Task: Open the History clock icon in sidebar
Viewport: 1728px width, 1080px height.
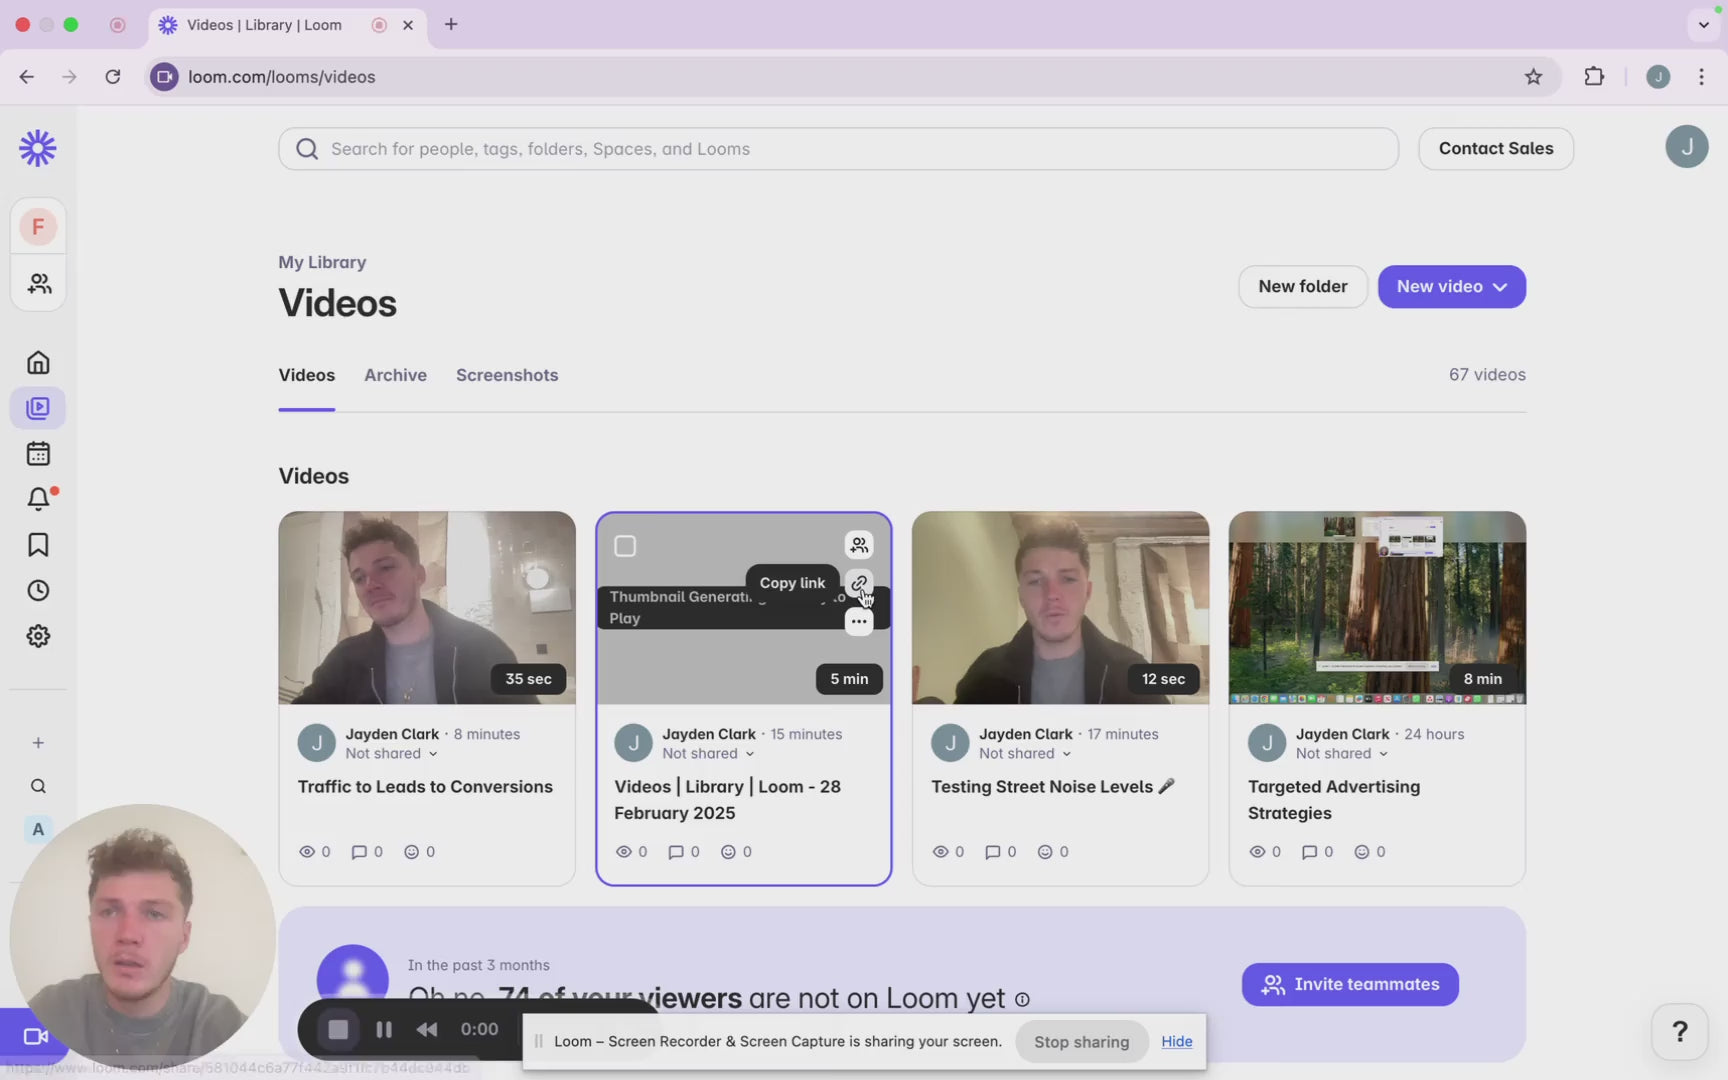Action: tap(38, 591)
